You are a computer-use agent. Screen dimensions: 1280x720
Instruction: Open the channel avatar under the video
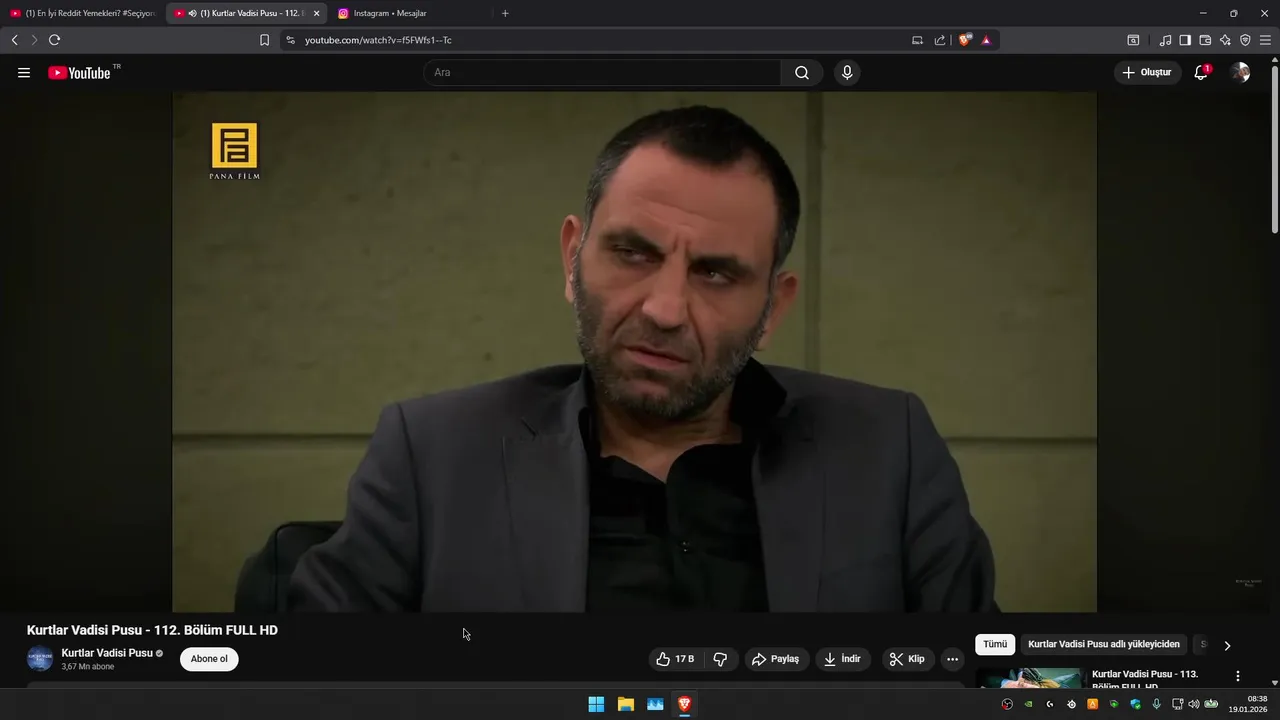tap(40, 659)
